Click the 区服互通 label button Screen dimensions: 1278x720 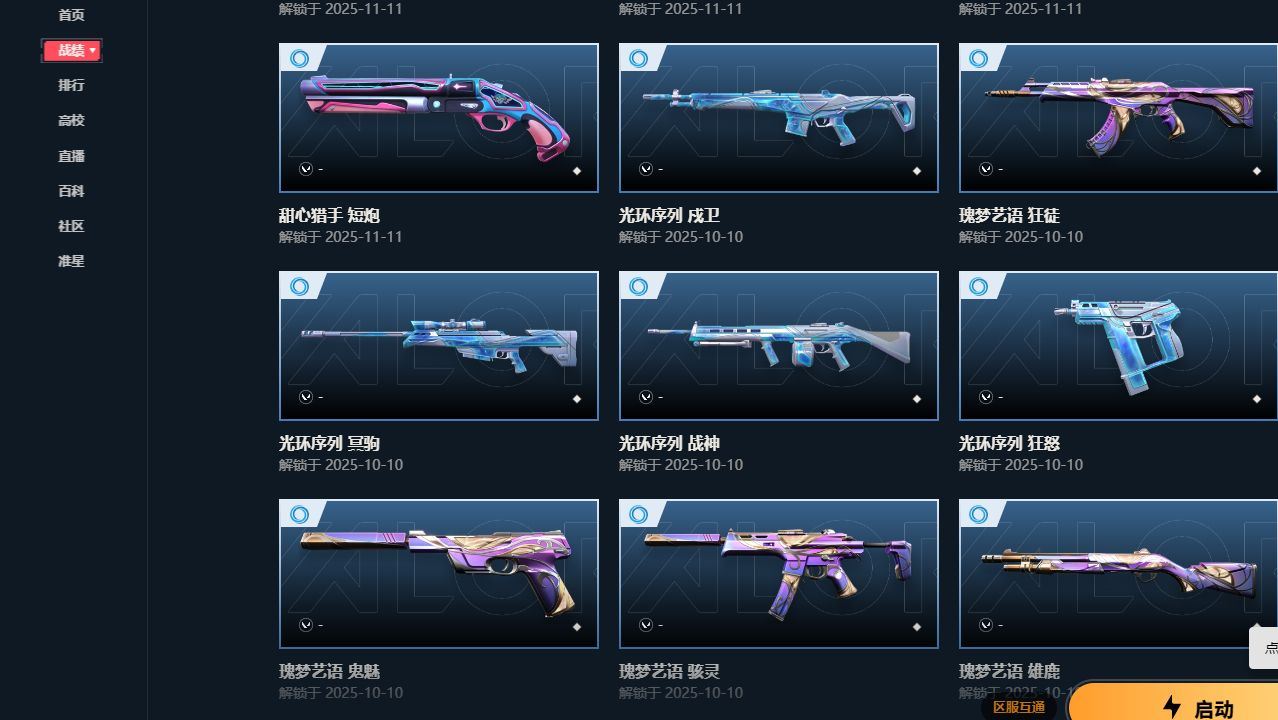click(x=1019, y=707)
